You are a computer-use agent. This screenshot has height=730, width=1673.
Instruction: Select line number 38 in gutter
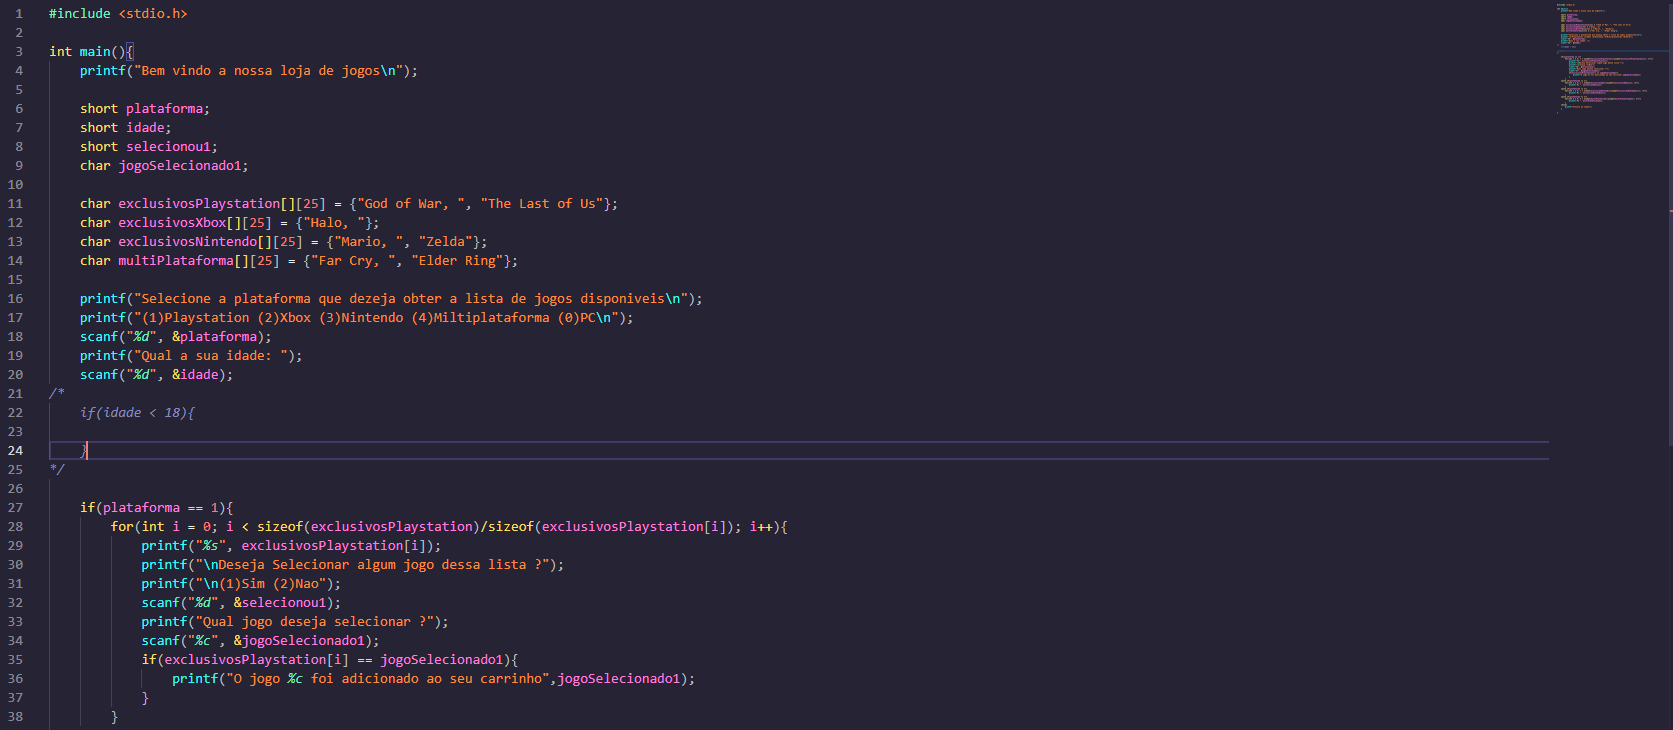pos(15,717)
